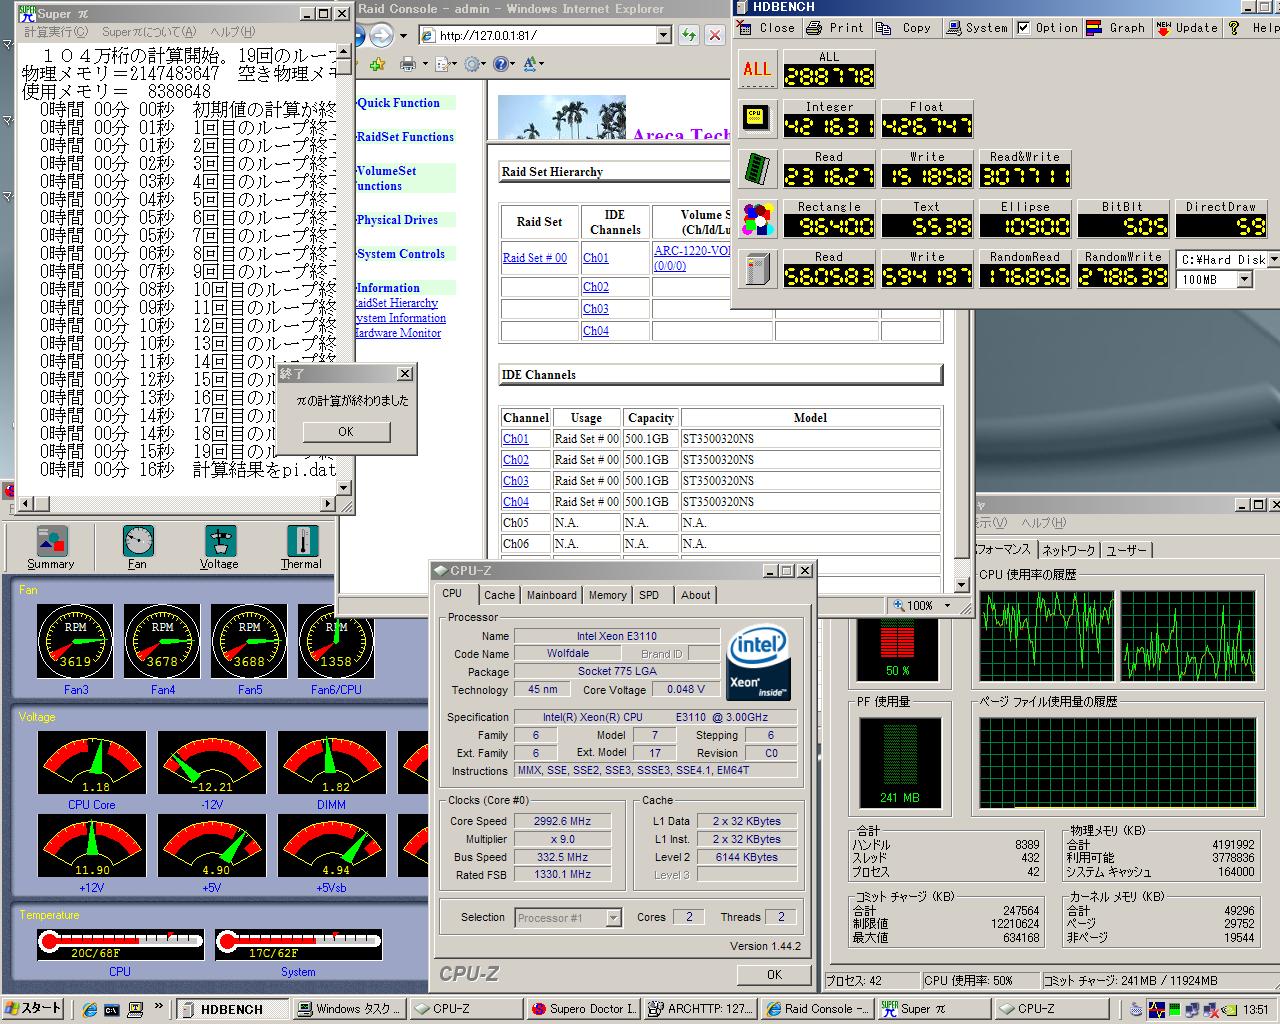The width and height of the screenshot is (1280, 1024).
Task: Switch to the Mainboard tab in CPU-Z
Action: [x=551, y=595]
